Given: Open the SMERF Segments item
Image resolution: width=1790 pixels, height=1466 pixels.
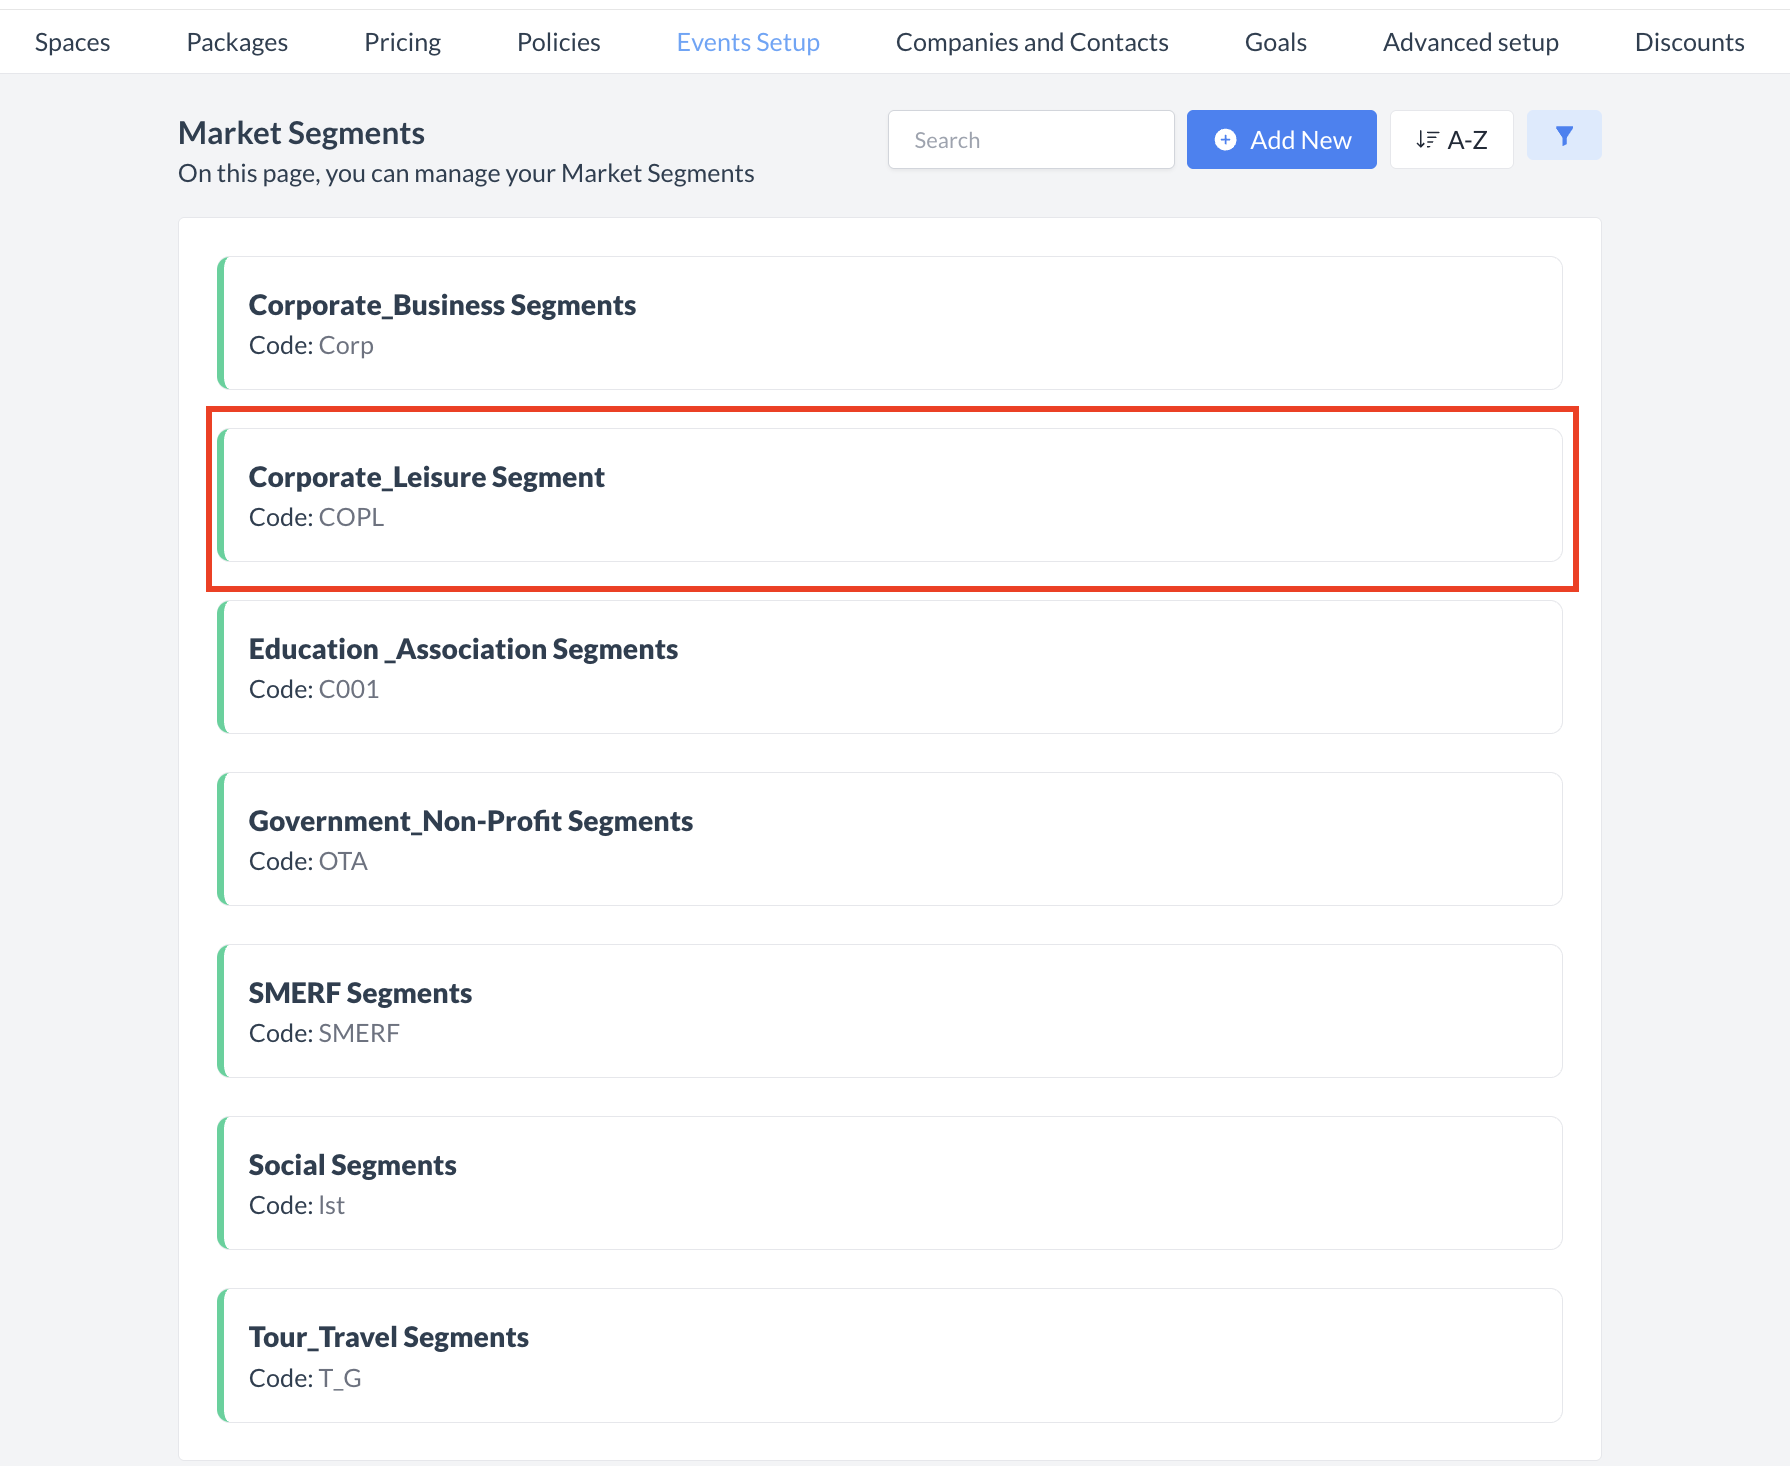Looking at the screenshot, I should 890,1011.
